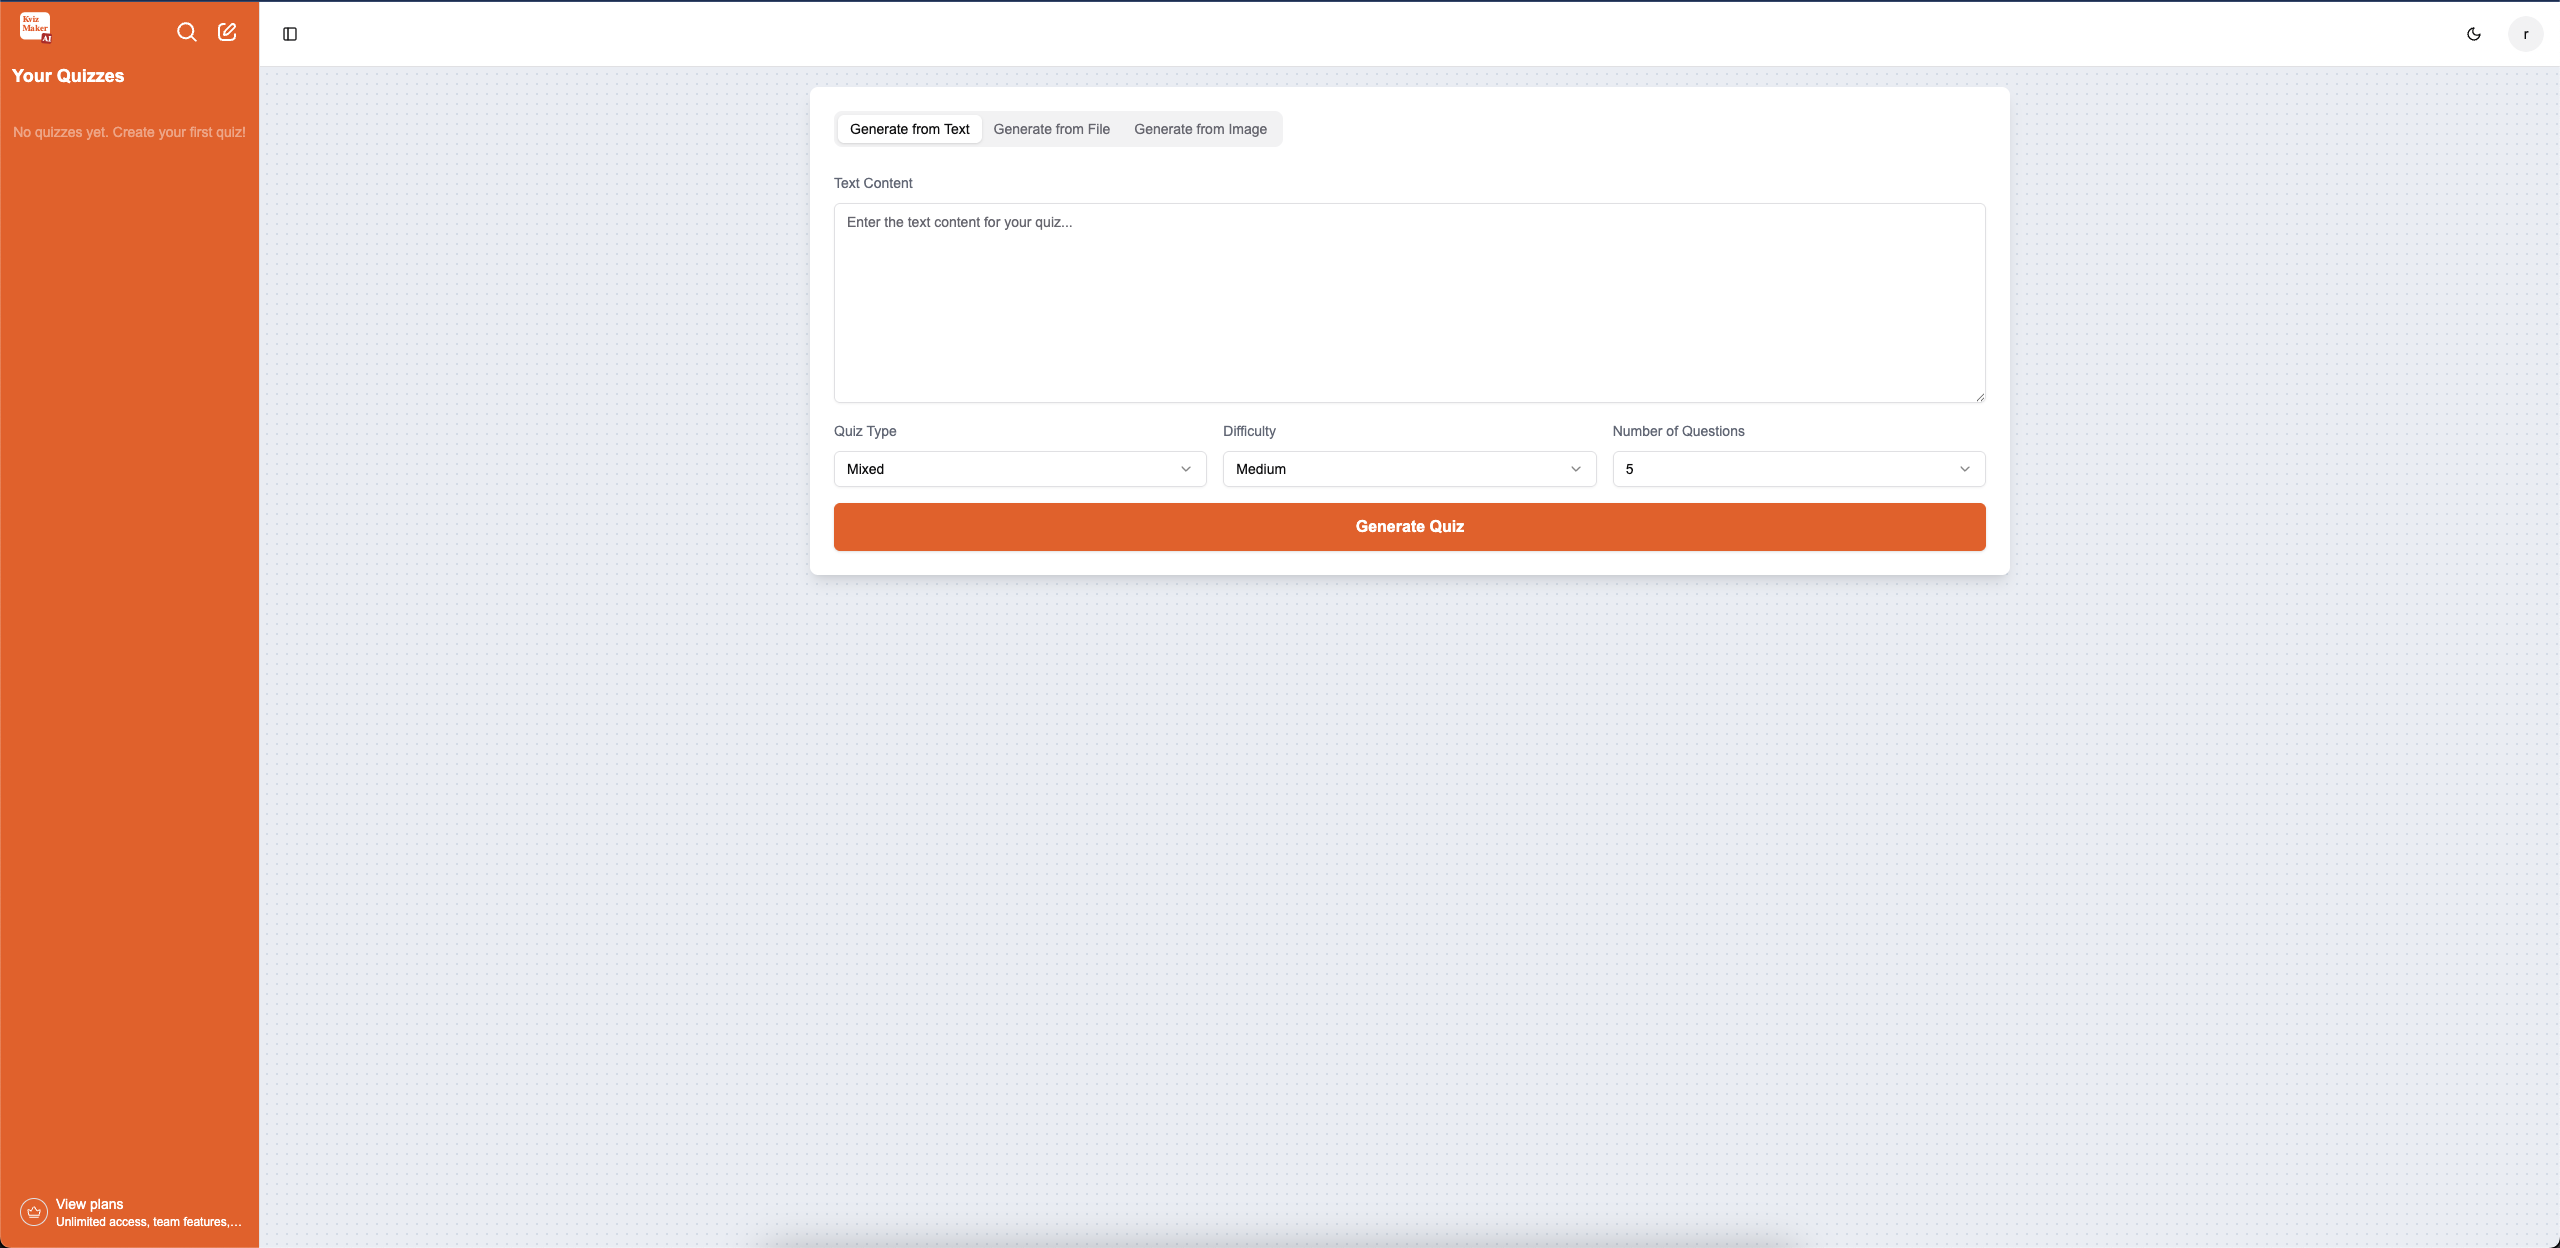
Task: Open the Number of Questions dropdown
Action: point(1797,468)
